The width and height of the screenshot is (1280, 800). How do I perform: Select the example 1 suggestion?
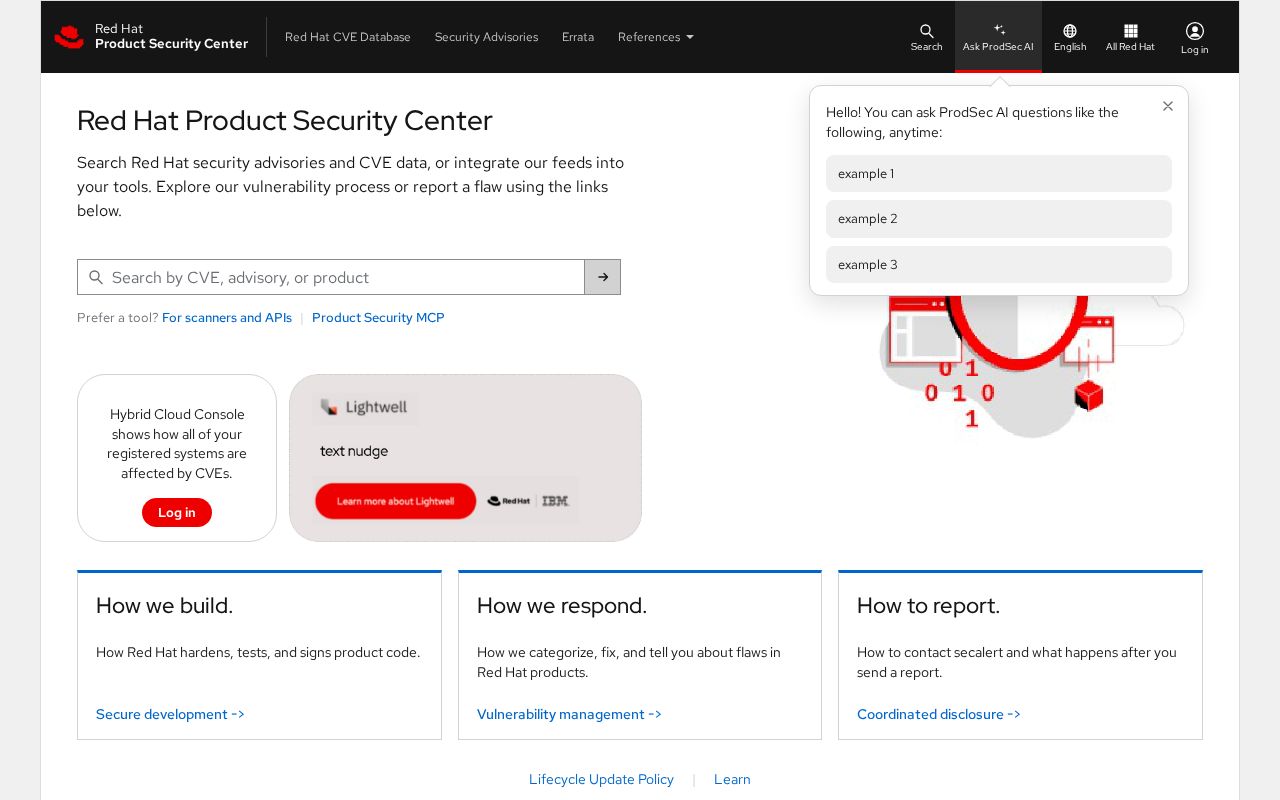point(999,173)
